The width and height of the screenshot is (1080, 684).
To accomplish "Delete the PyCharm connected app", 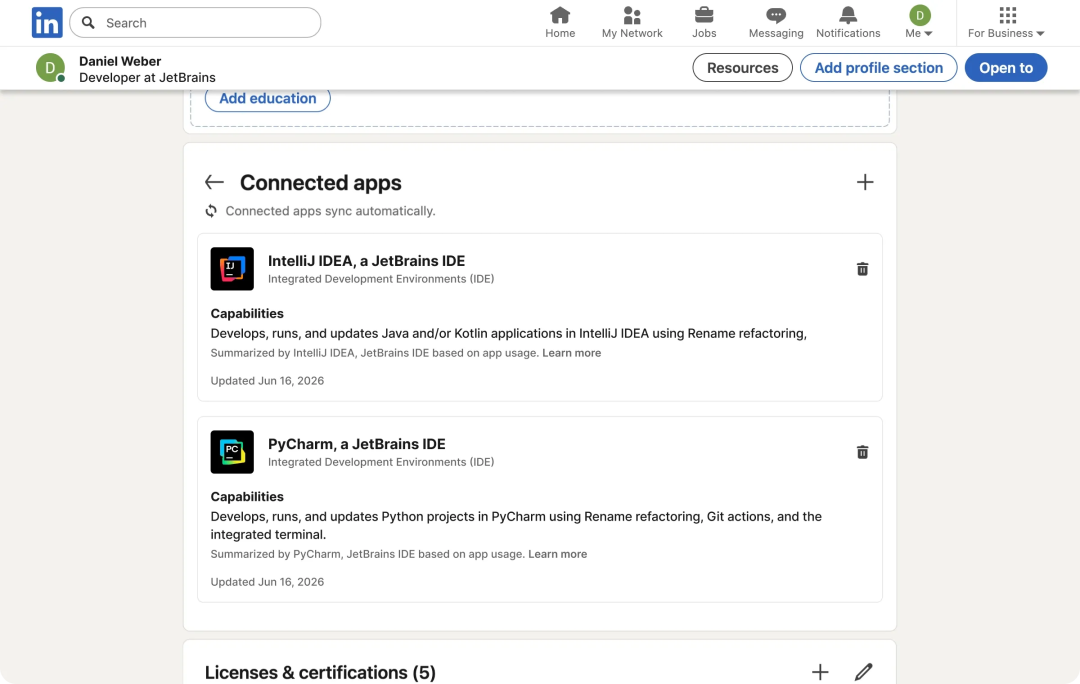I will click(862, 453).
